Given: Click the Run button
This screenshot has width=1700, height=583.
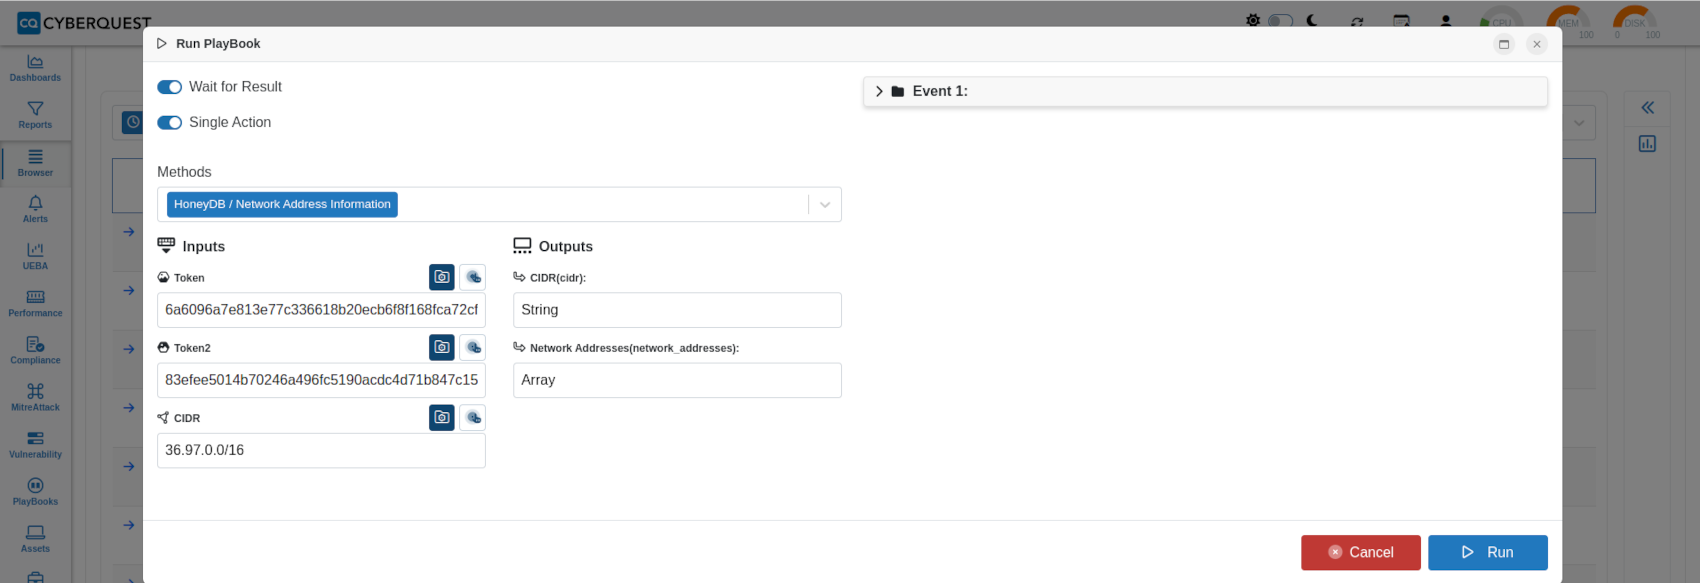Looking at the screenshot, I should pos(1488,552).
